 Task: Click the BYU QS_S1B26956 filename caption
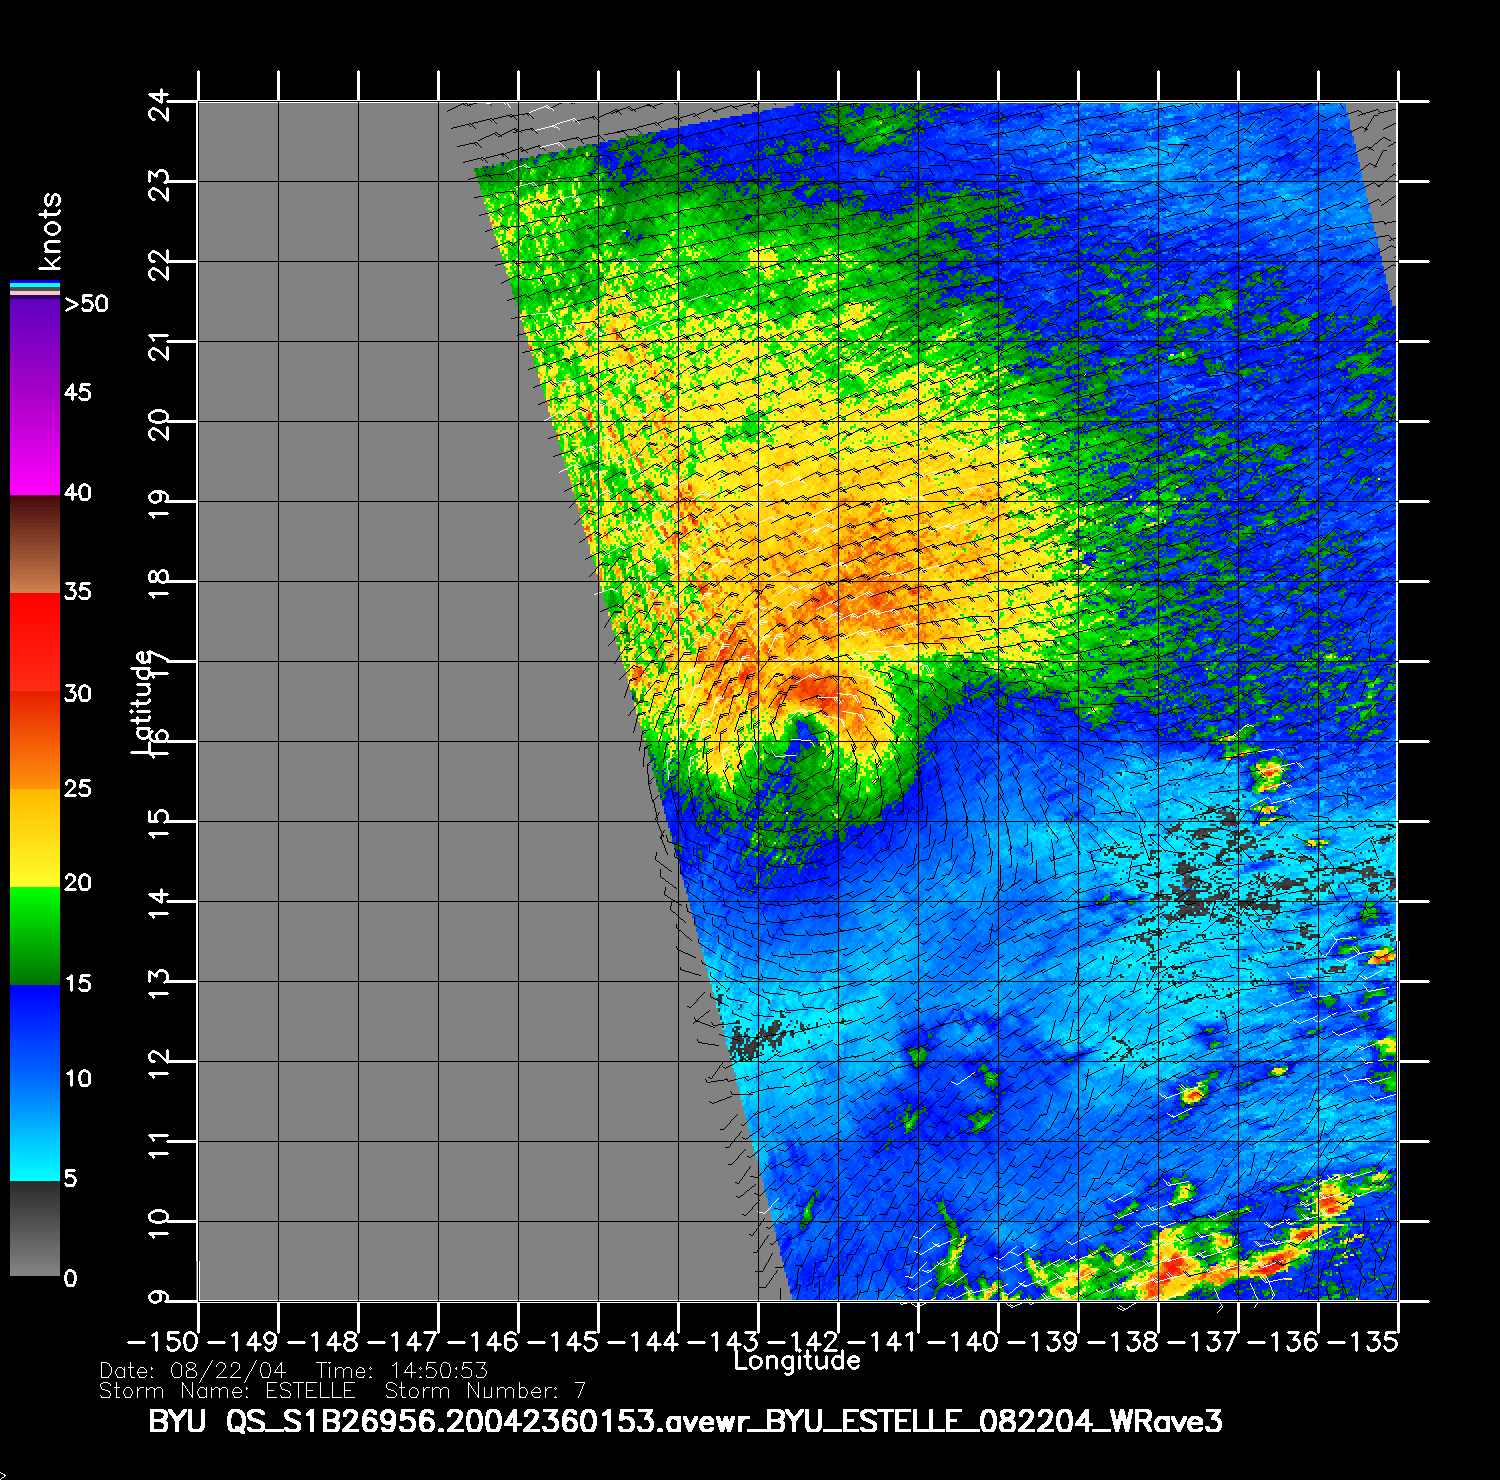coord(685,1422)
